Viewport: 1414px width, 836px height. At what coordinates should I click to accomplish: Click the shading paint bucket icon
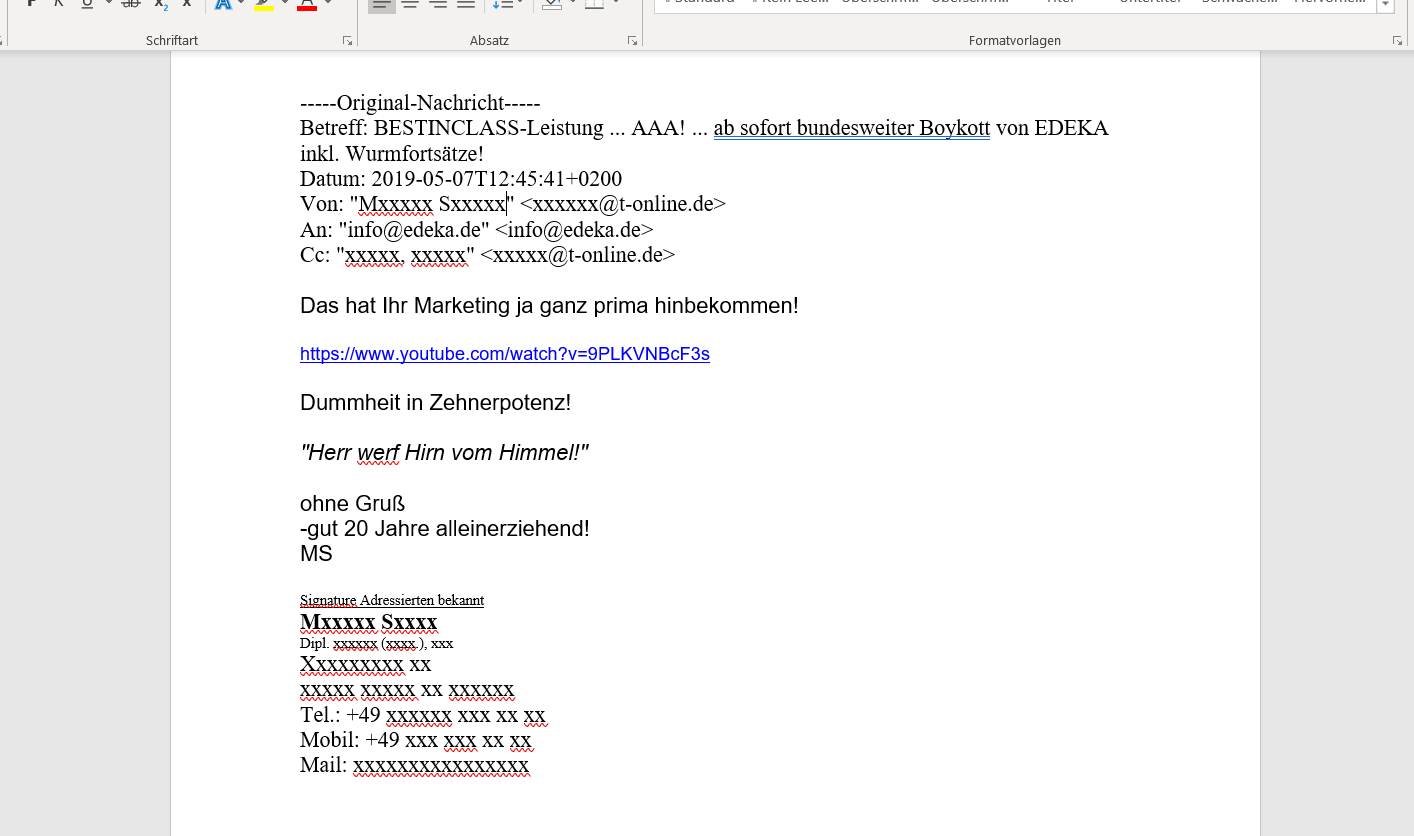pos(551,4)
